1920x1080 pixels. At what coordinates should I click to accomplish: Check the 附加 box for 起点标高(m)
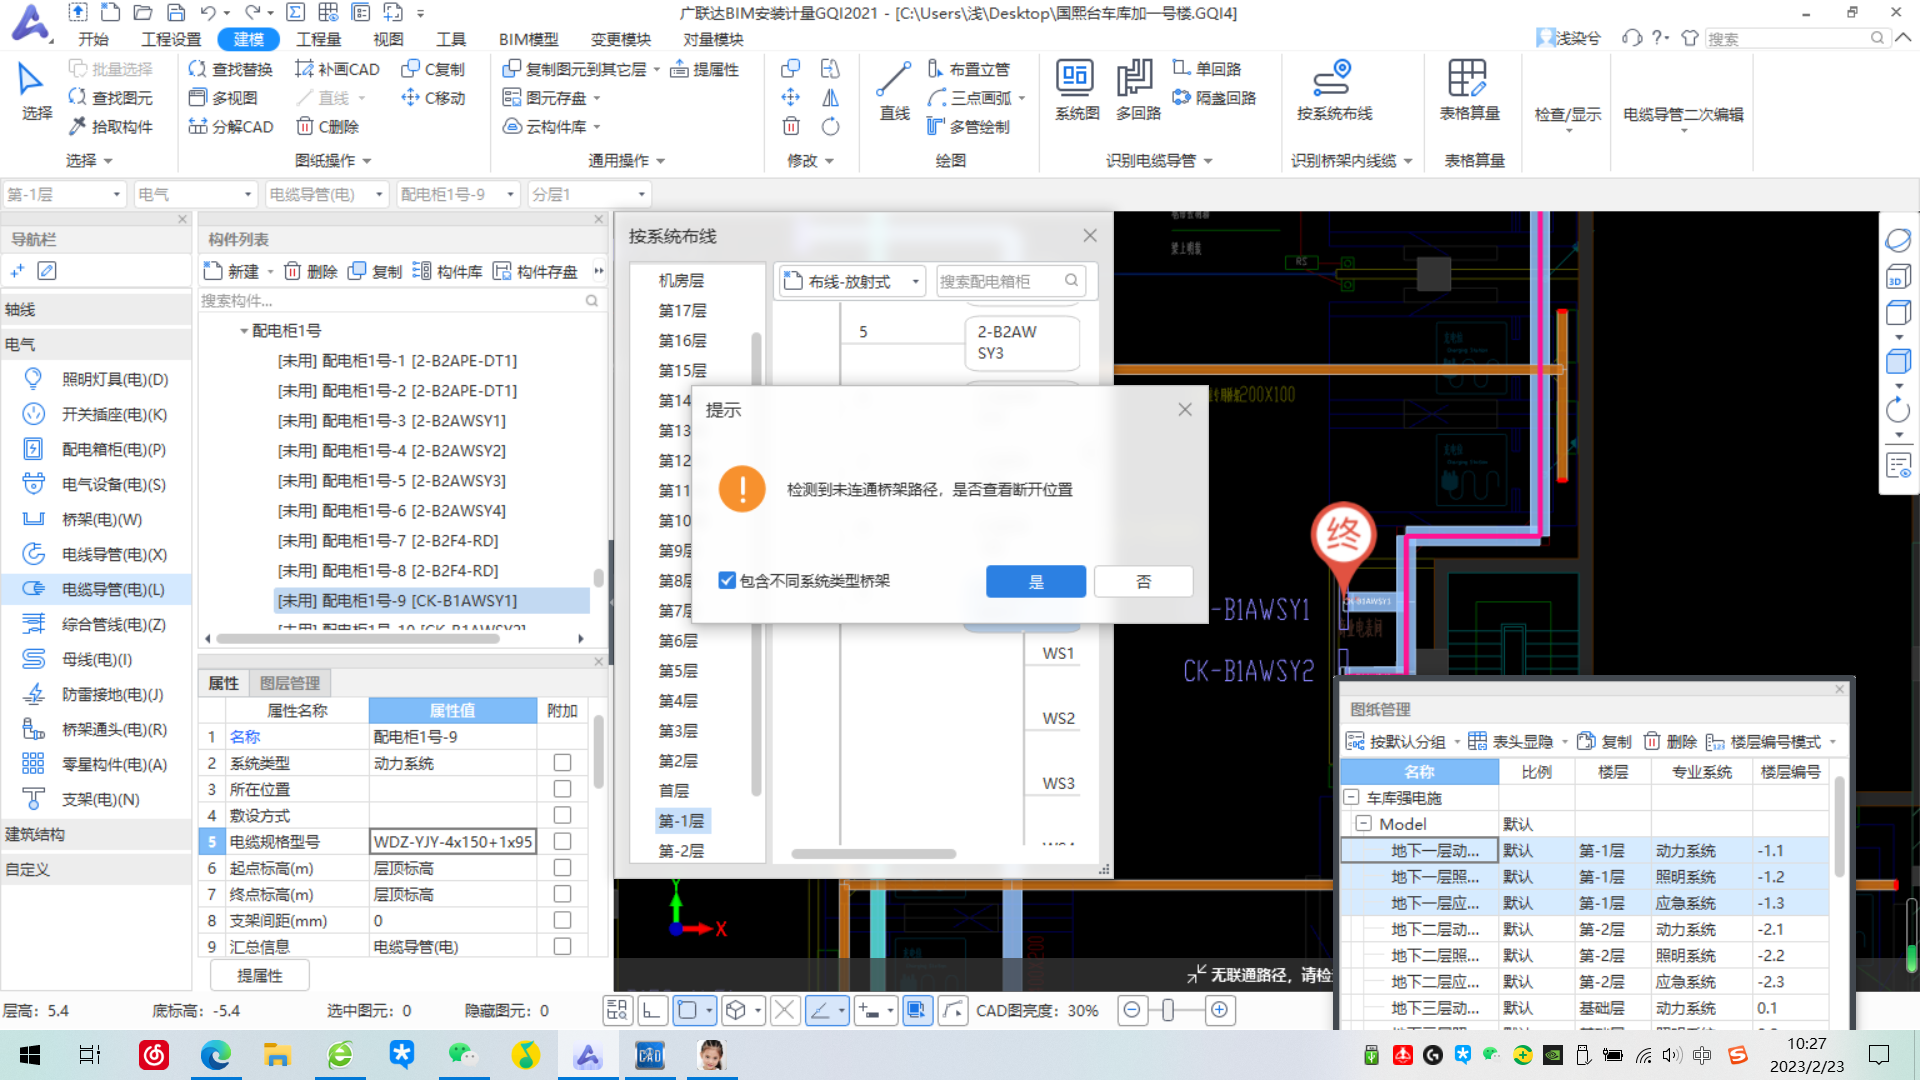click(x=562, y=868)
